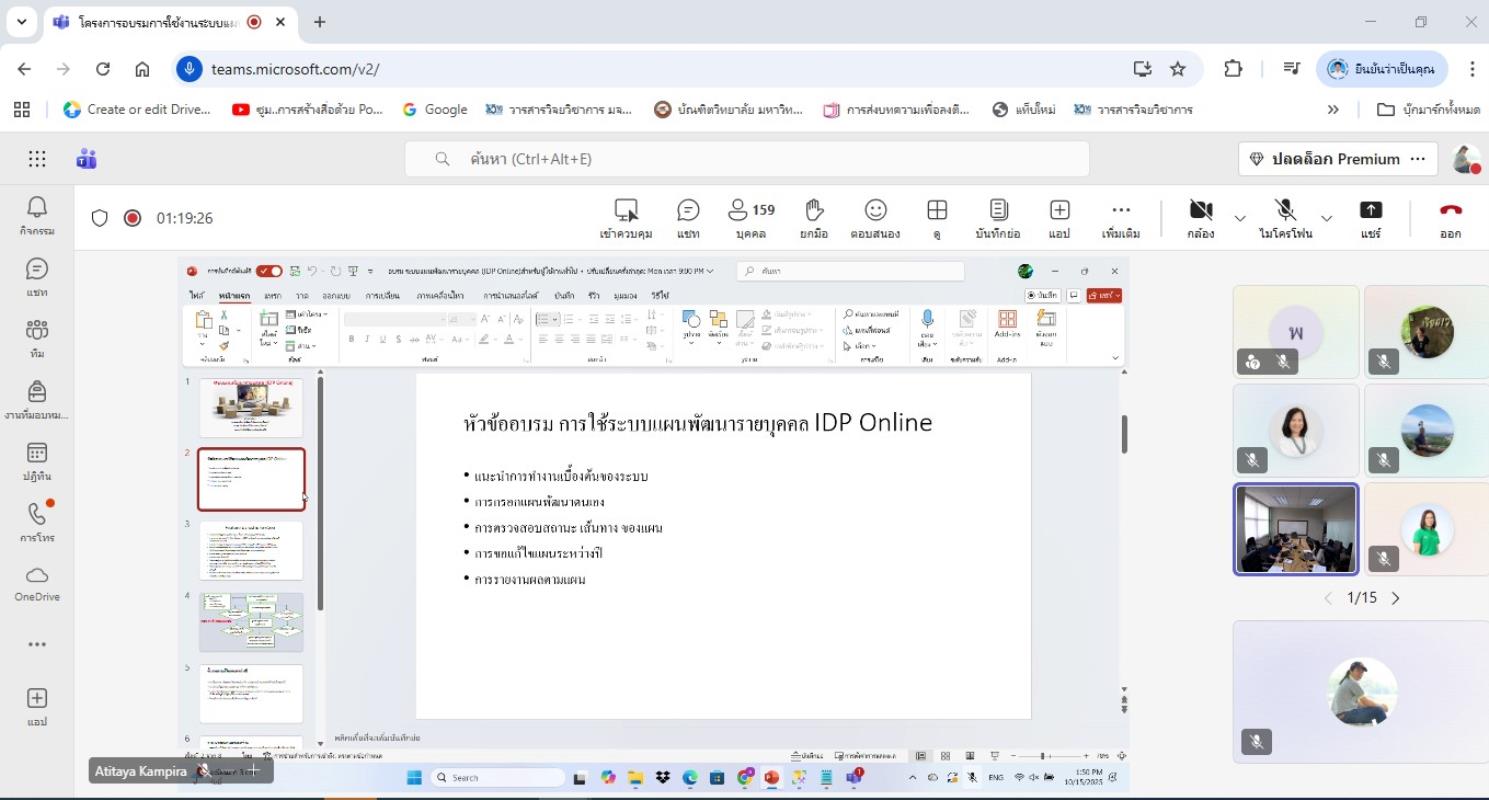Toggle the AutoSave switch in PowerPoint
Screen dimensions: 1489x800
(x=269, y=271)
